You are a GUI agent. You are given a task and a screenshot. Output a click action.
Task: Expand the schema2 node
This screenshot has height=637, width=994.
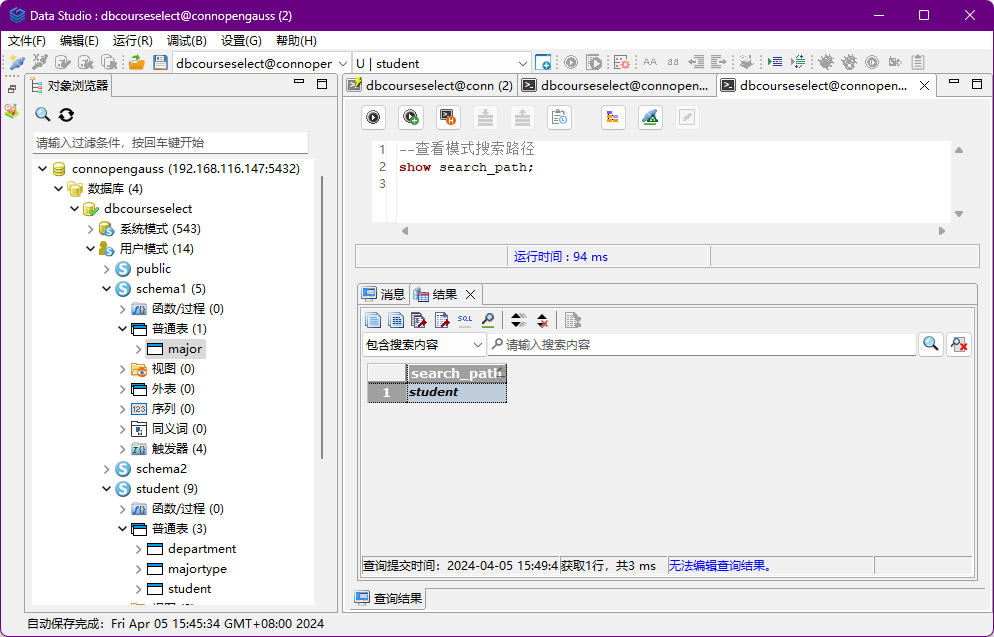106,469
